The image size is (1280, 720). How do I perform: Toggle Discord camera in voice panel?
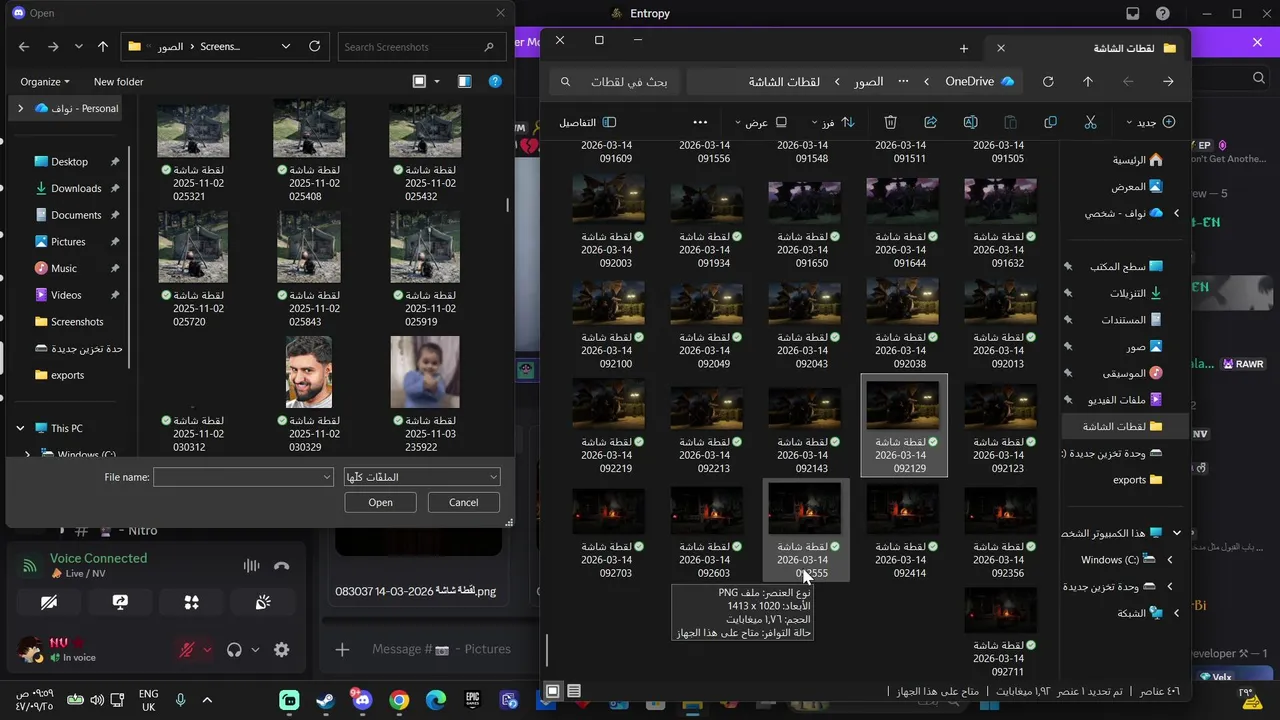tap(48, 602)
